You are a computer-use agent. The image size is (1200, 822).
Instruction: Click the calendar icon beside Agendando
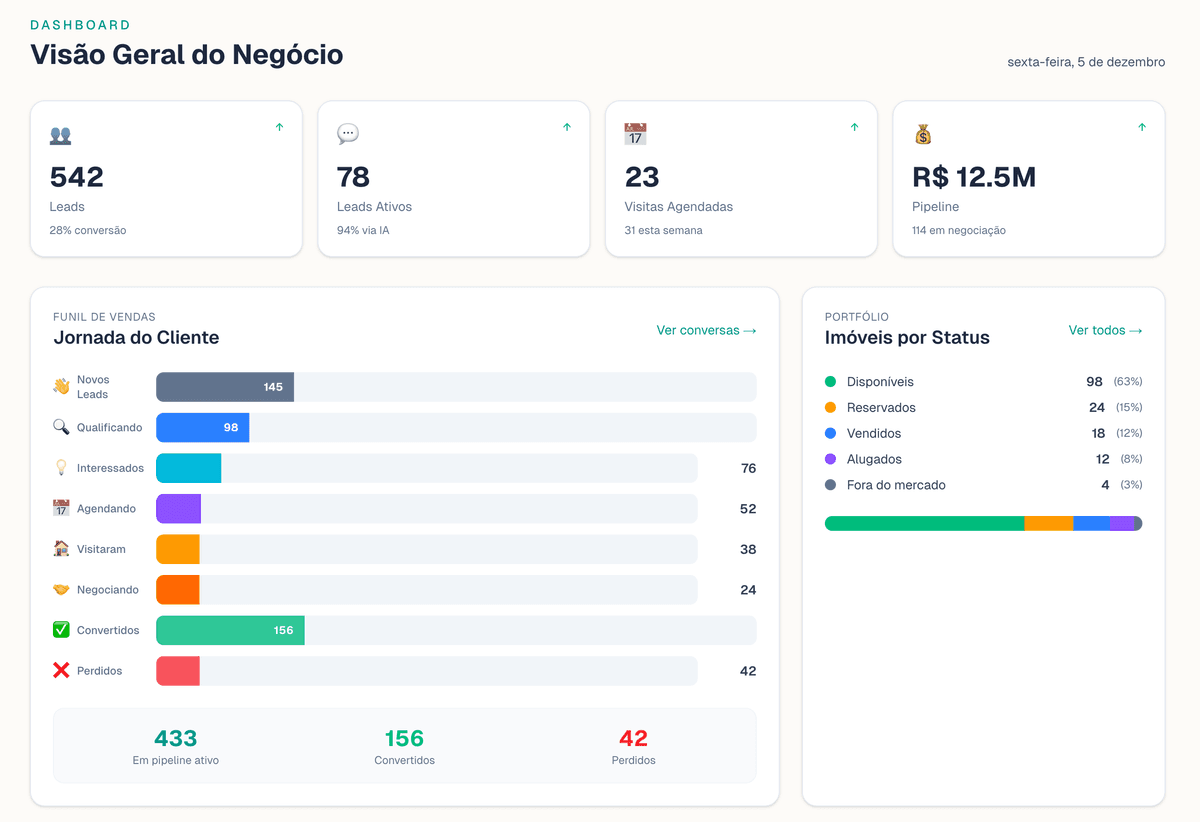pos(62,508)
